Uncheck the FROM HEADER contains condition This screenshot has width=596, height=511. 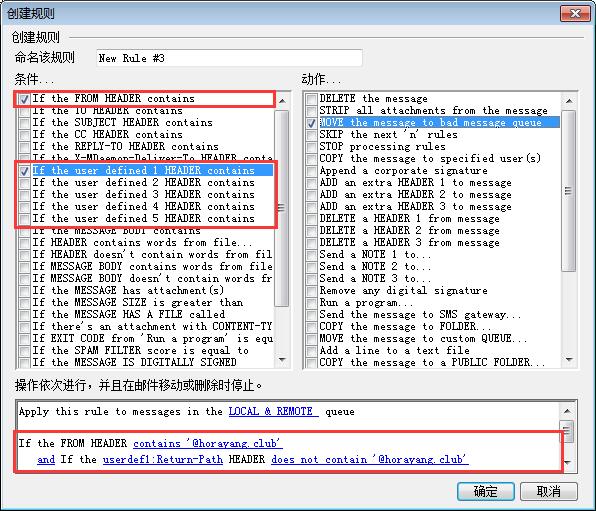[x=24, y=99]
